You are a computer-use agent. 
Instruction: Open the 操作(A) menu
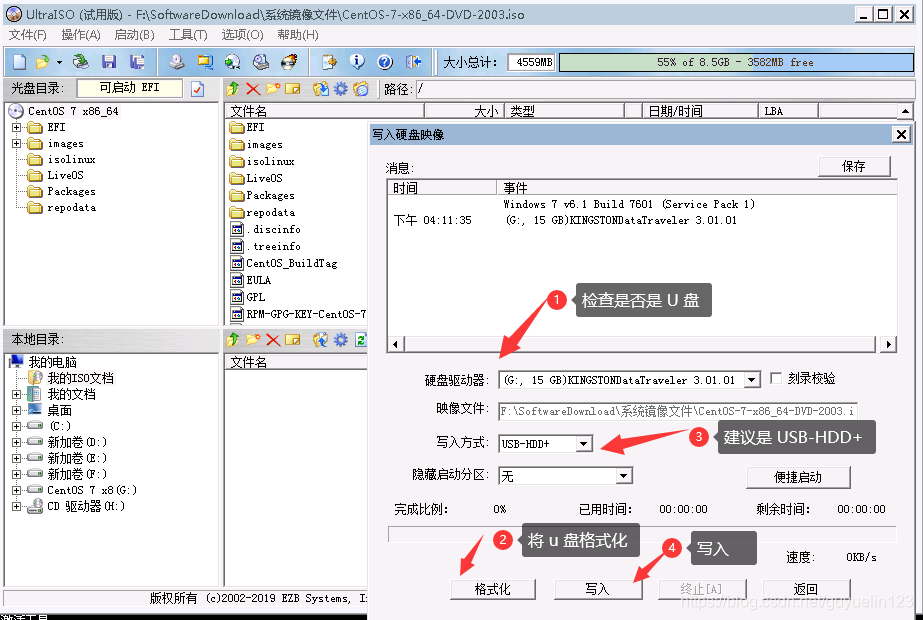point(81,35)
